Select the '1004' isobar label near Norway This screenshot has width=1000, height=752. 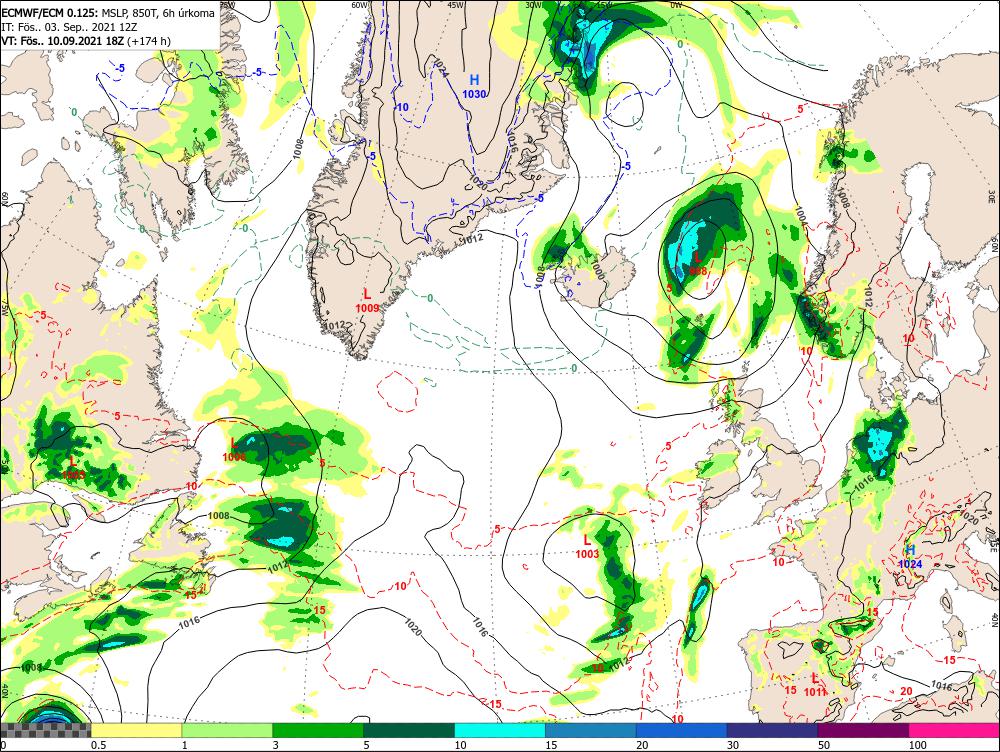click(802, 216)
